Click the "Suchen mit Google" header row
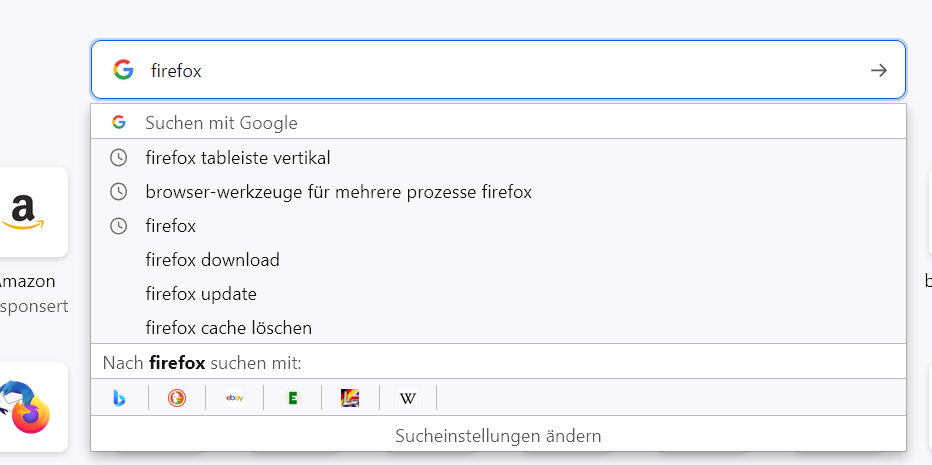932x465 pixels. pyautogui.click(x=222, y=123)
